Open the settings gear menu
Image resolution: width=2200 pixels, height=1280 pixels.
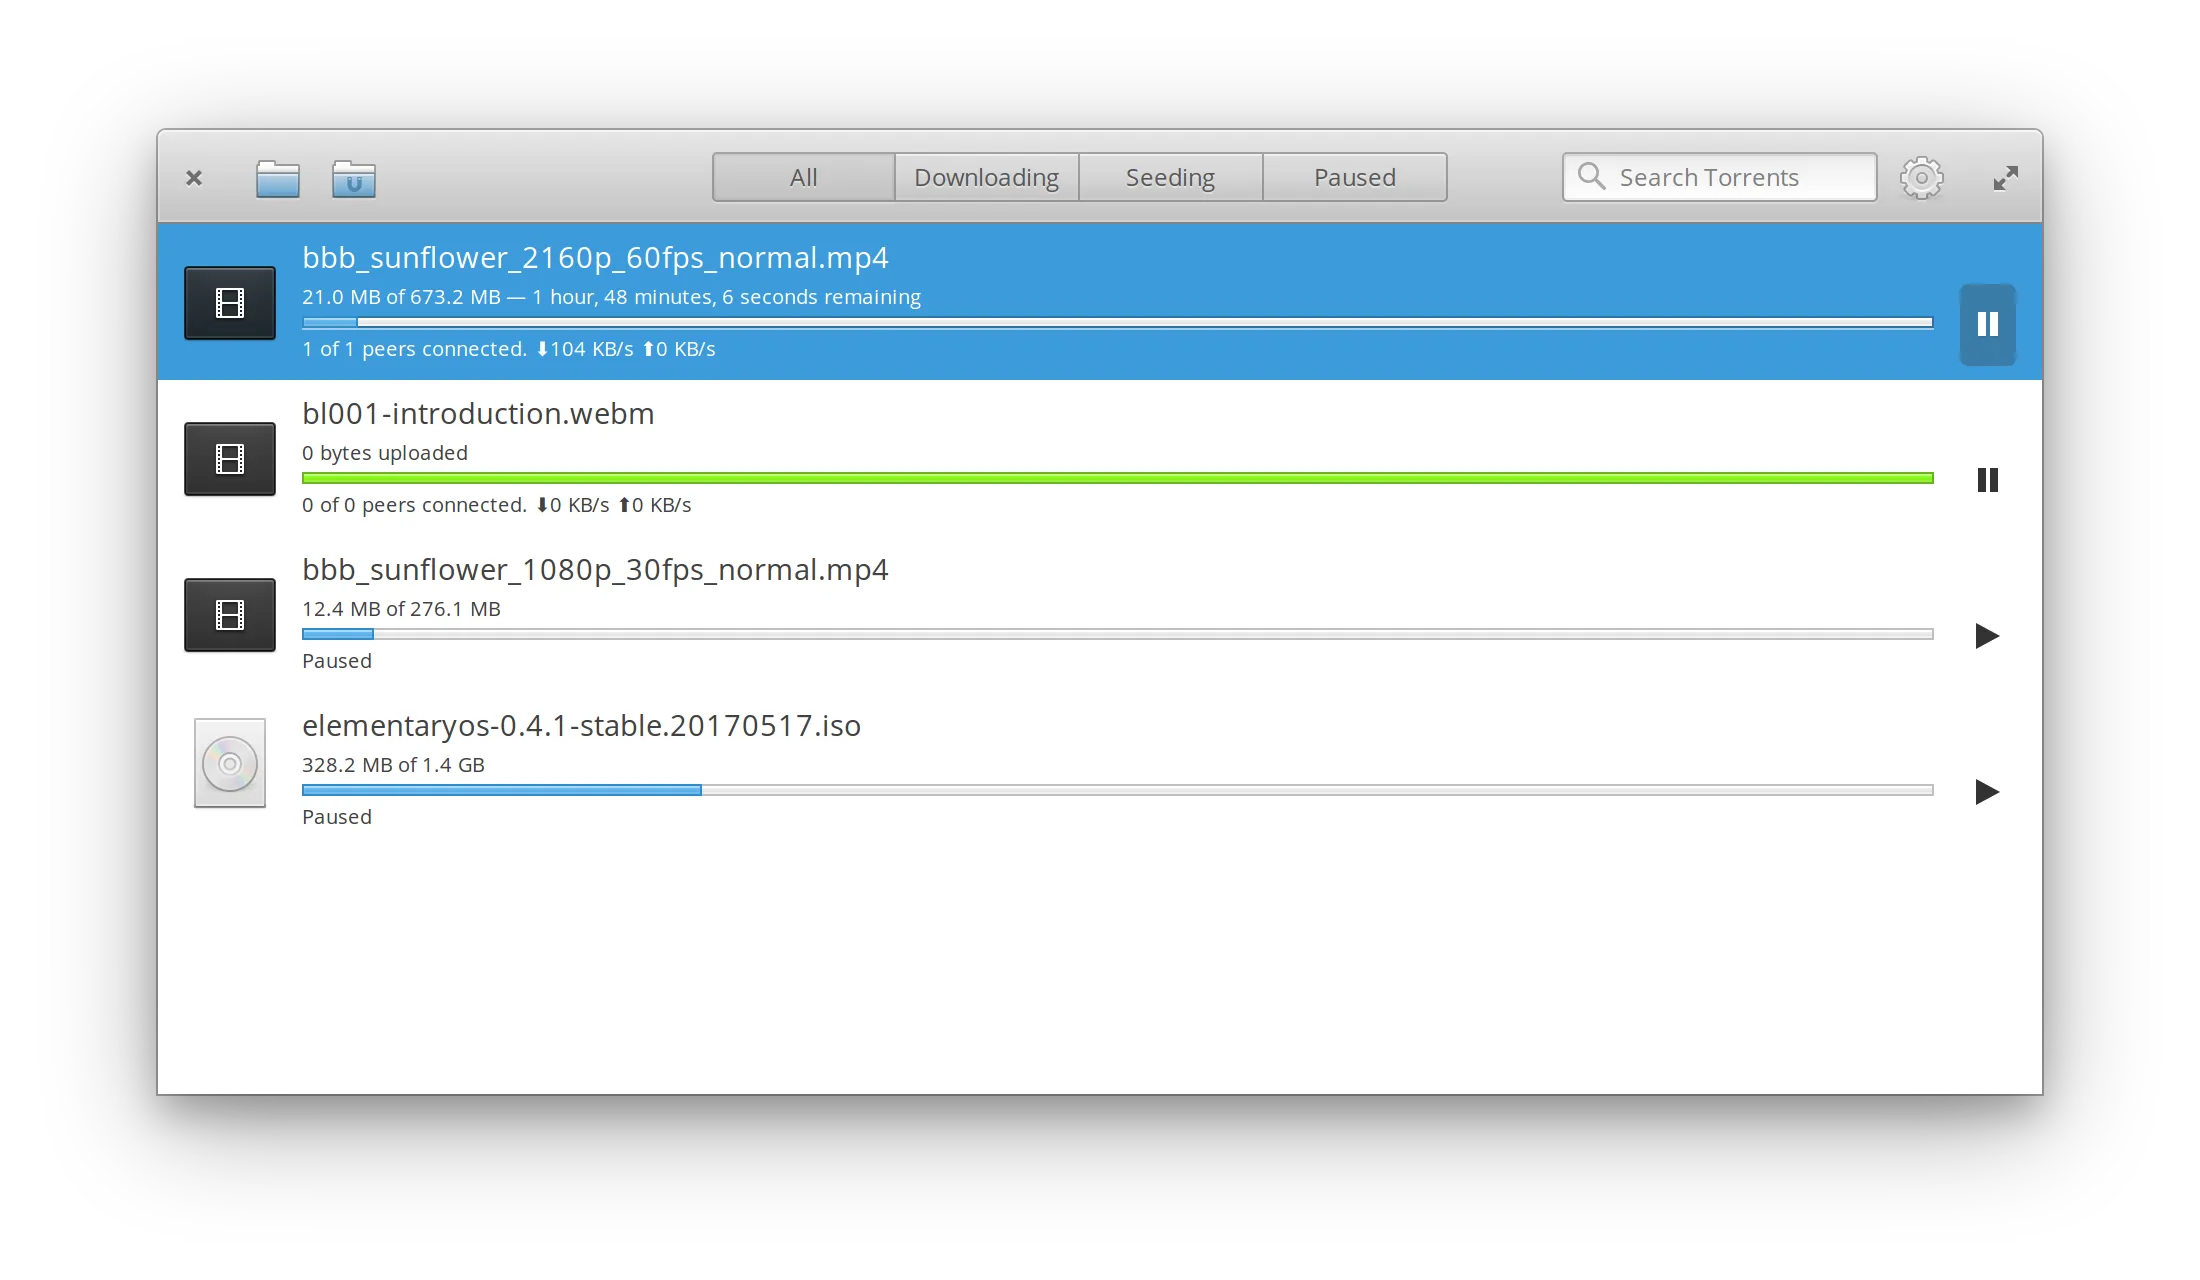coord(1921,178)
